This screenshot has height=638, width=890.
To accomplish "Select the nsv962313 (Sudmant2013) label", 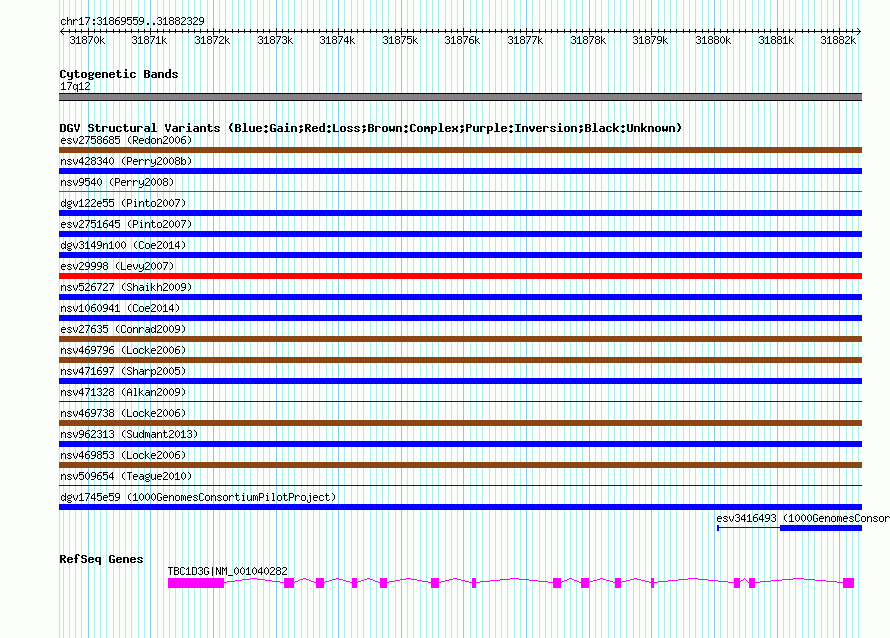I will 129,434.
